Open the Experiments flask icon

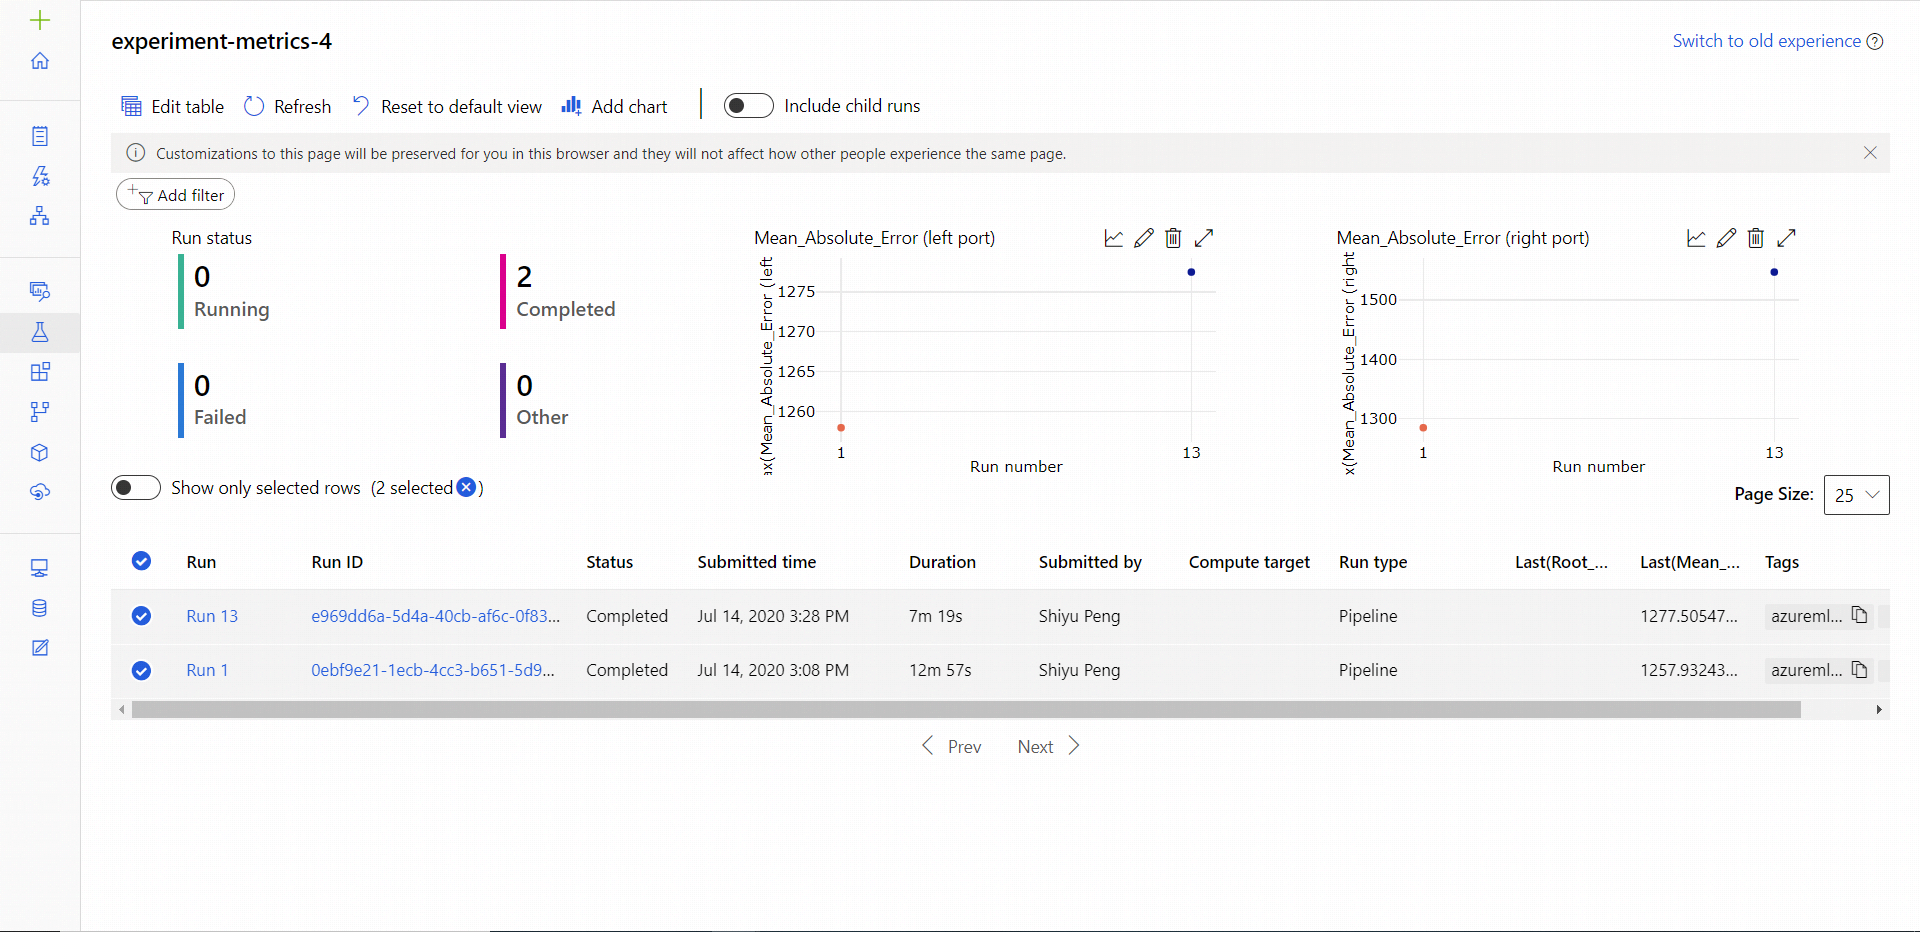click(x=40, y=332)
